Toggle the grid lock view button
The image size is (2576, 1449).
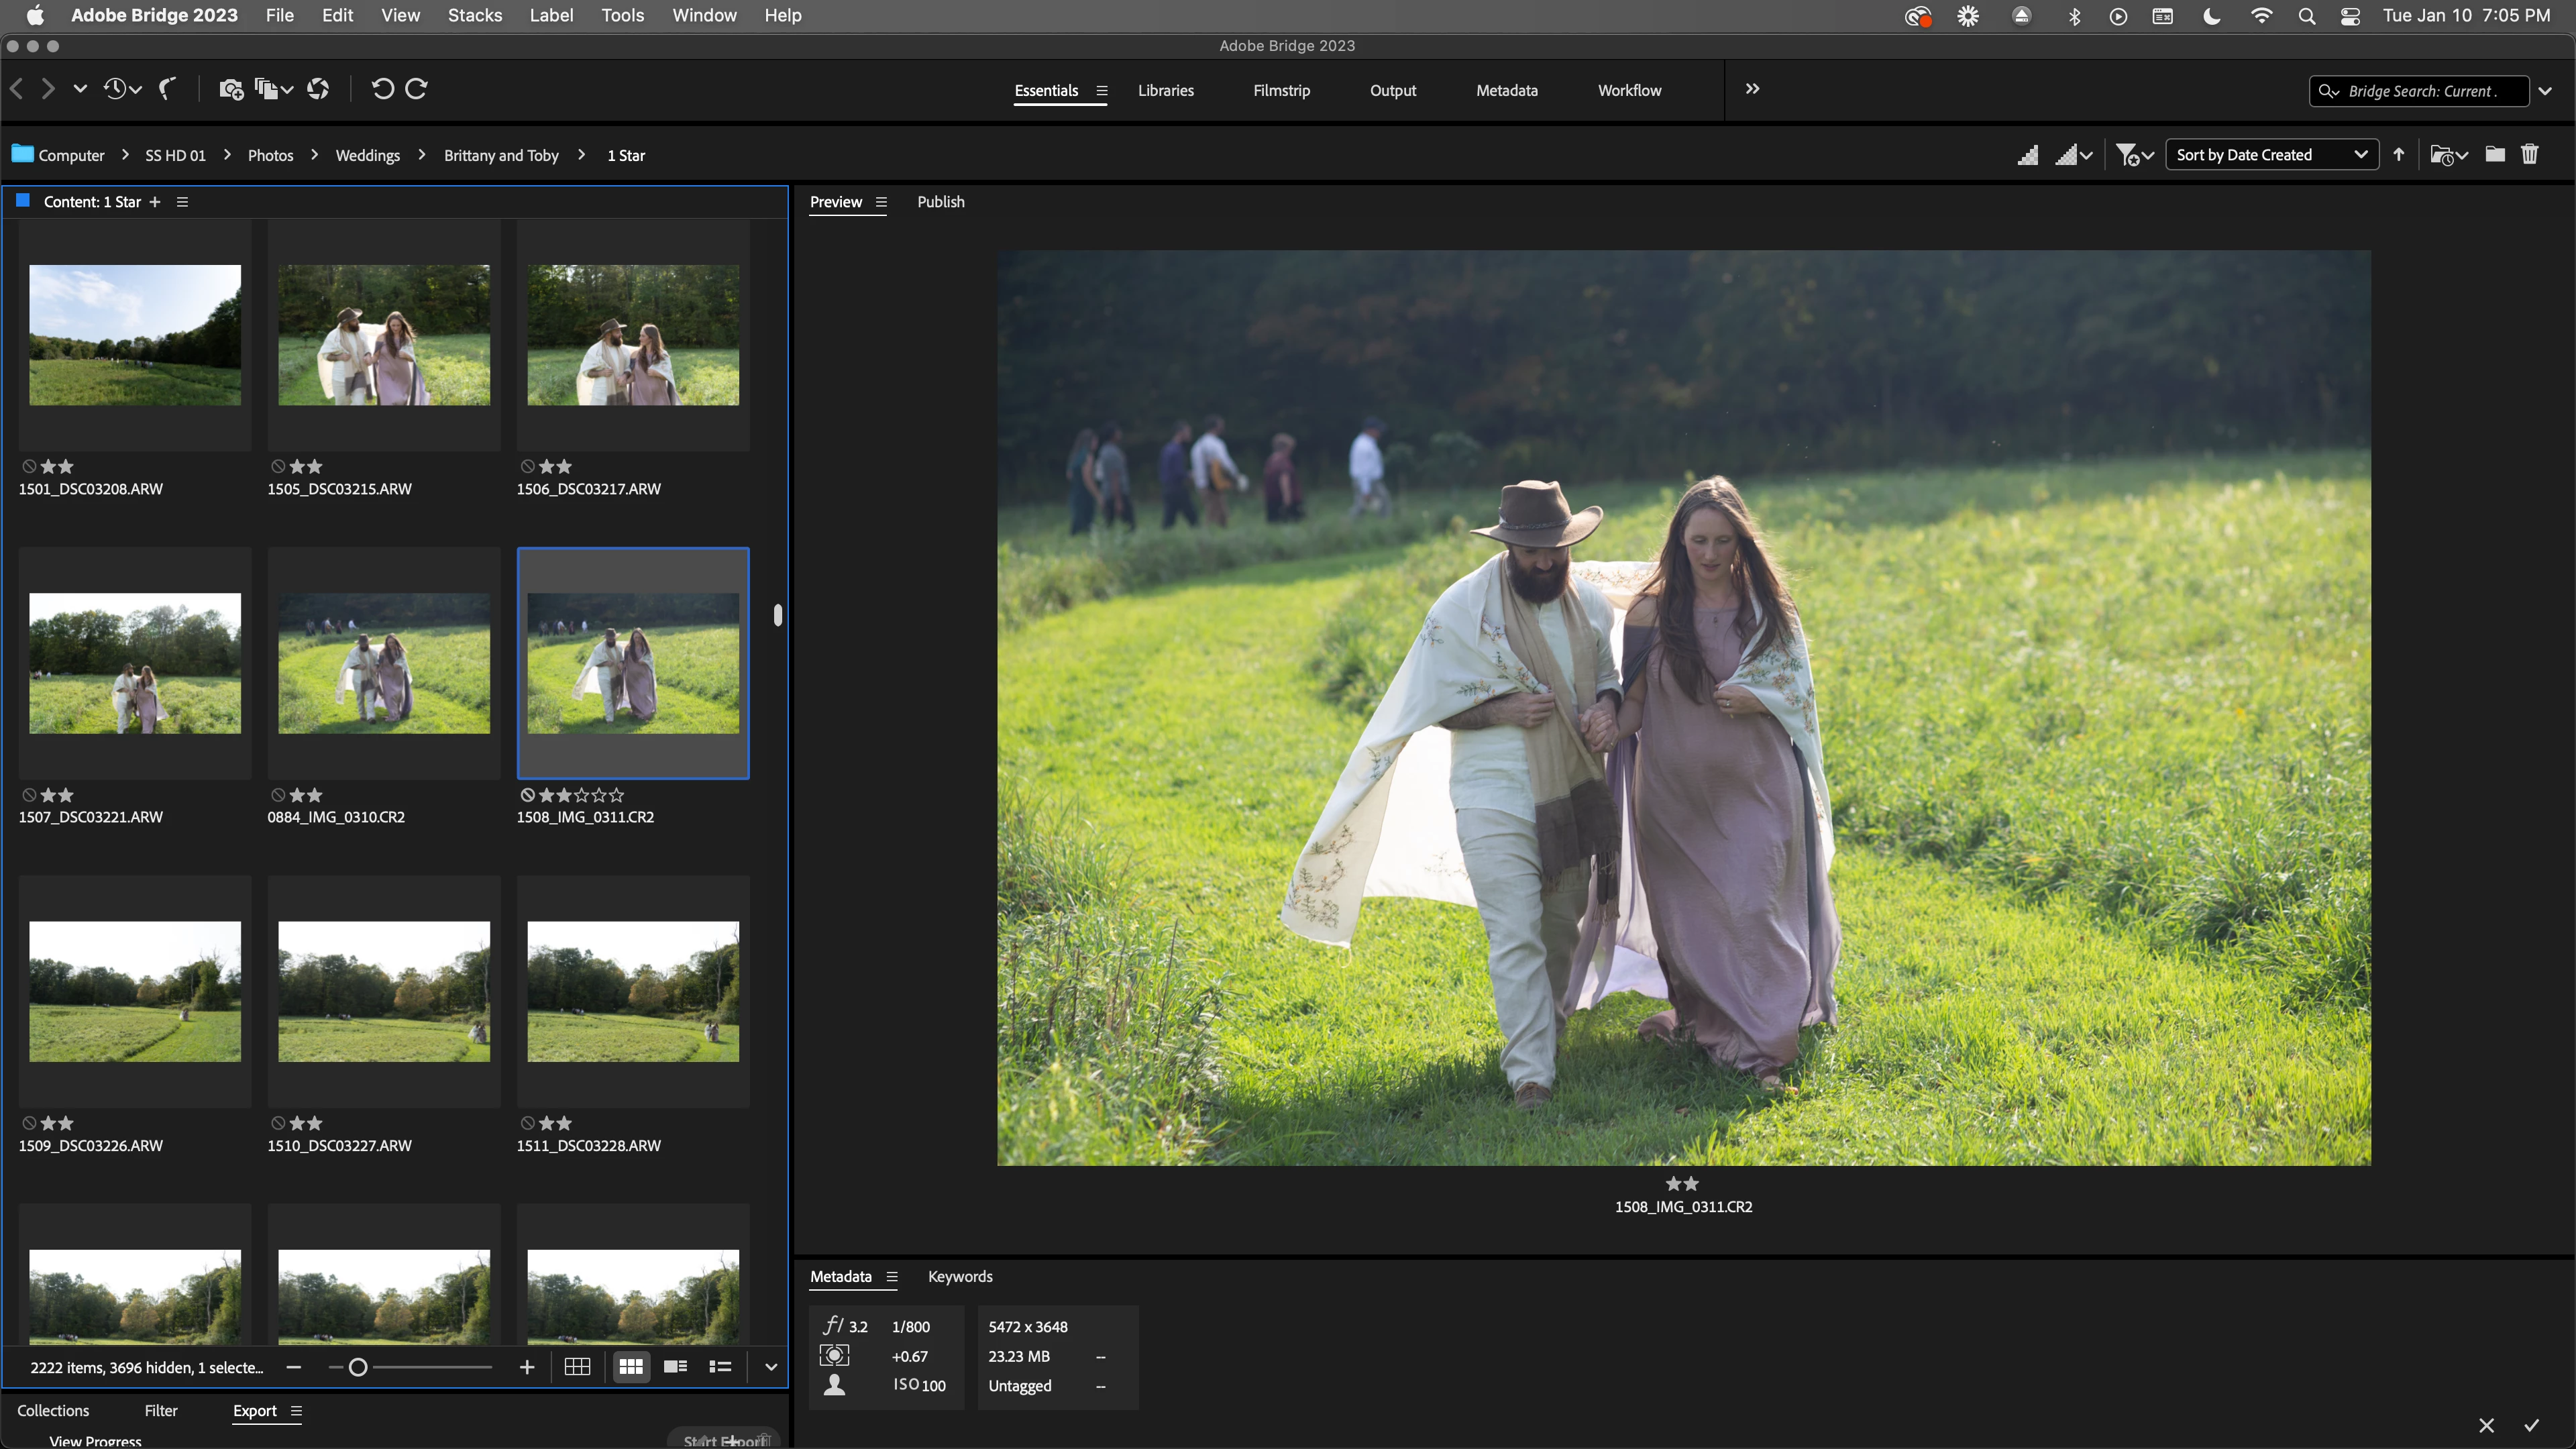tap(577, 1367)
